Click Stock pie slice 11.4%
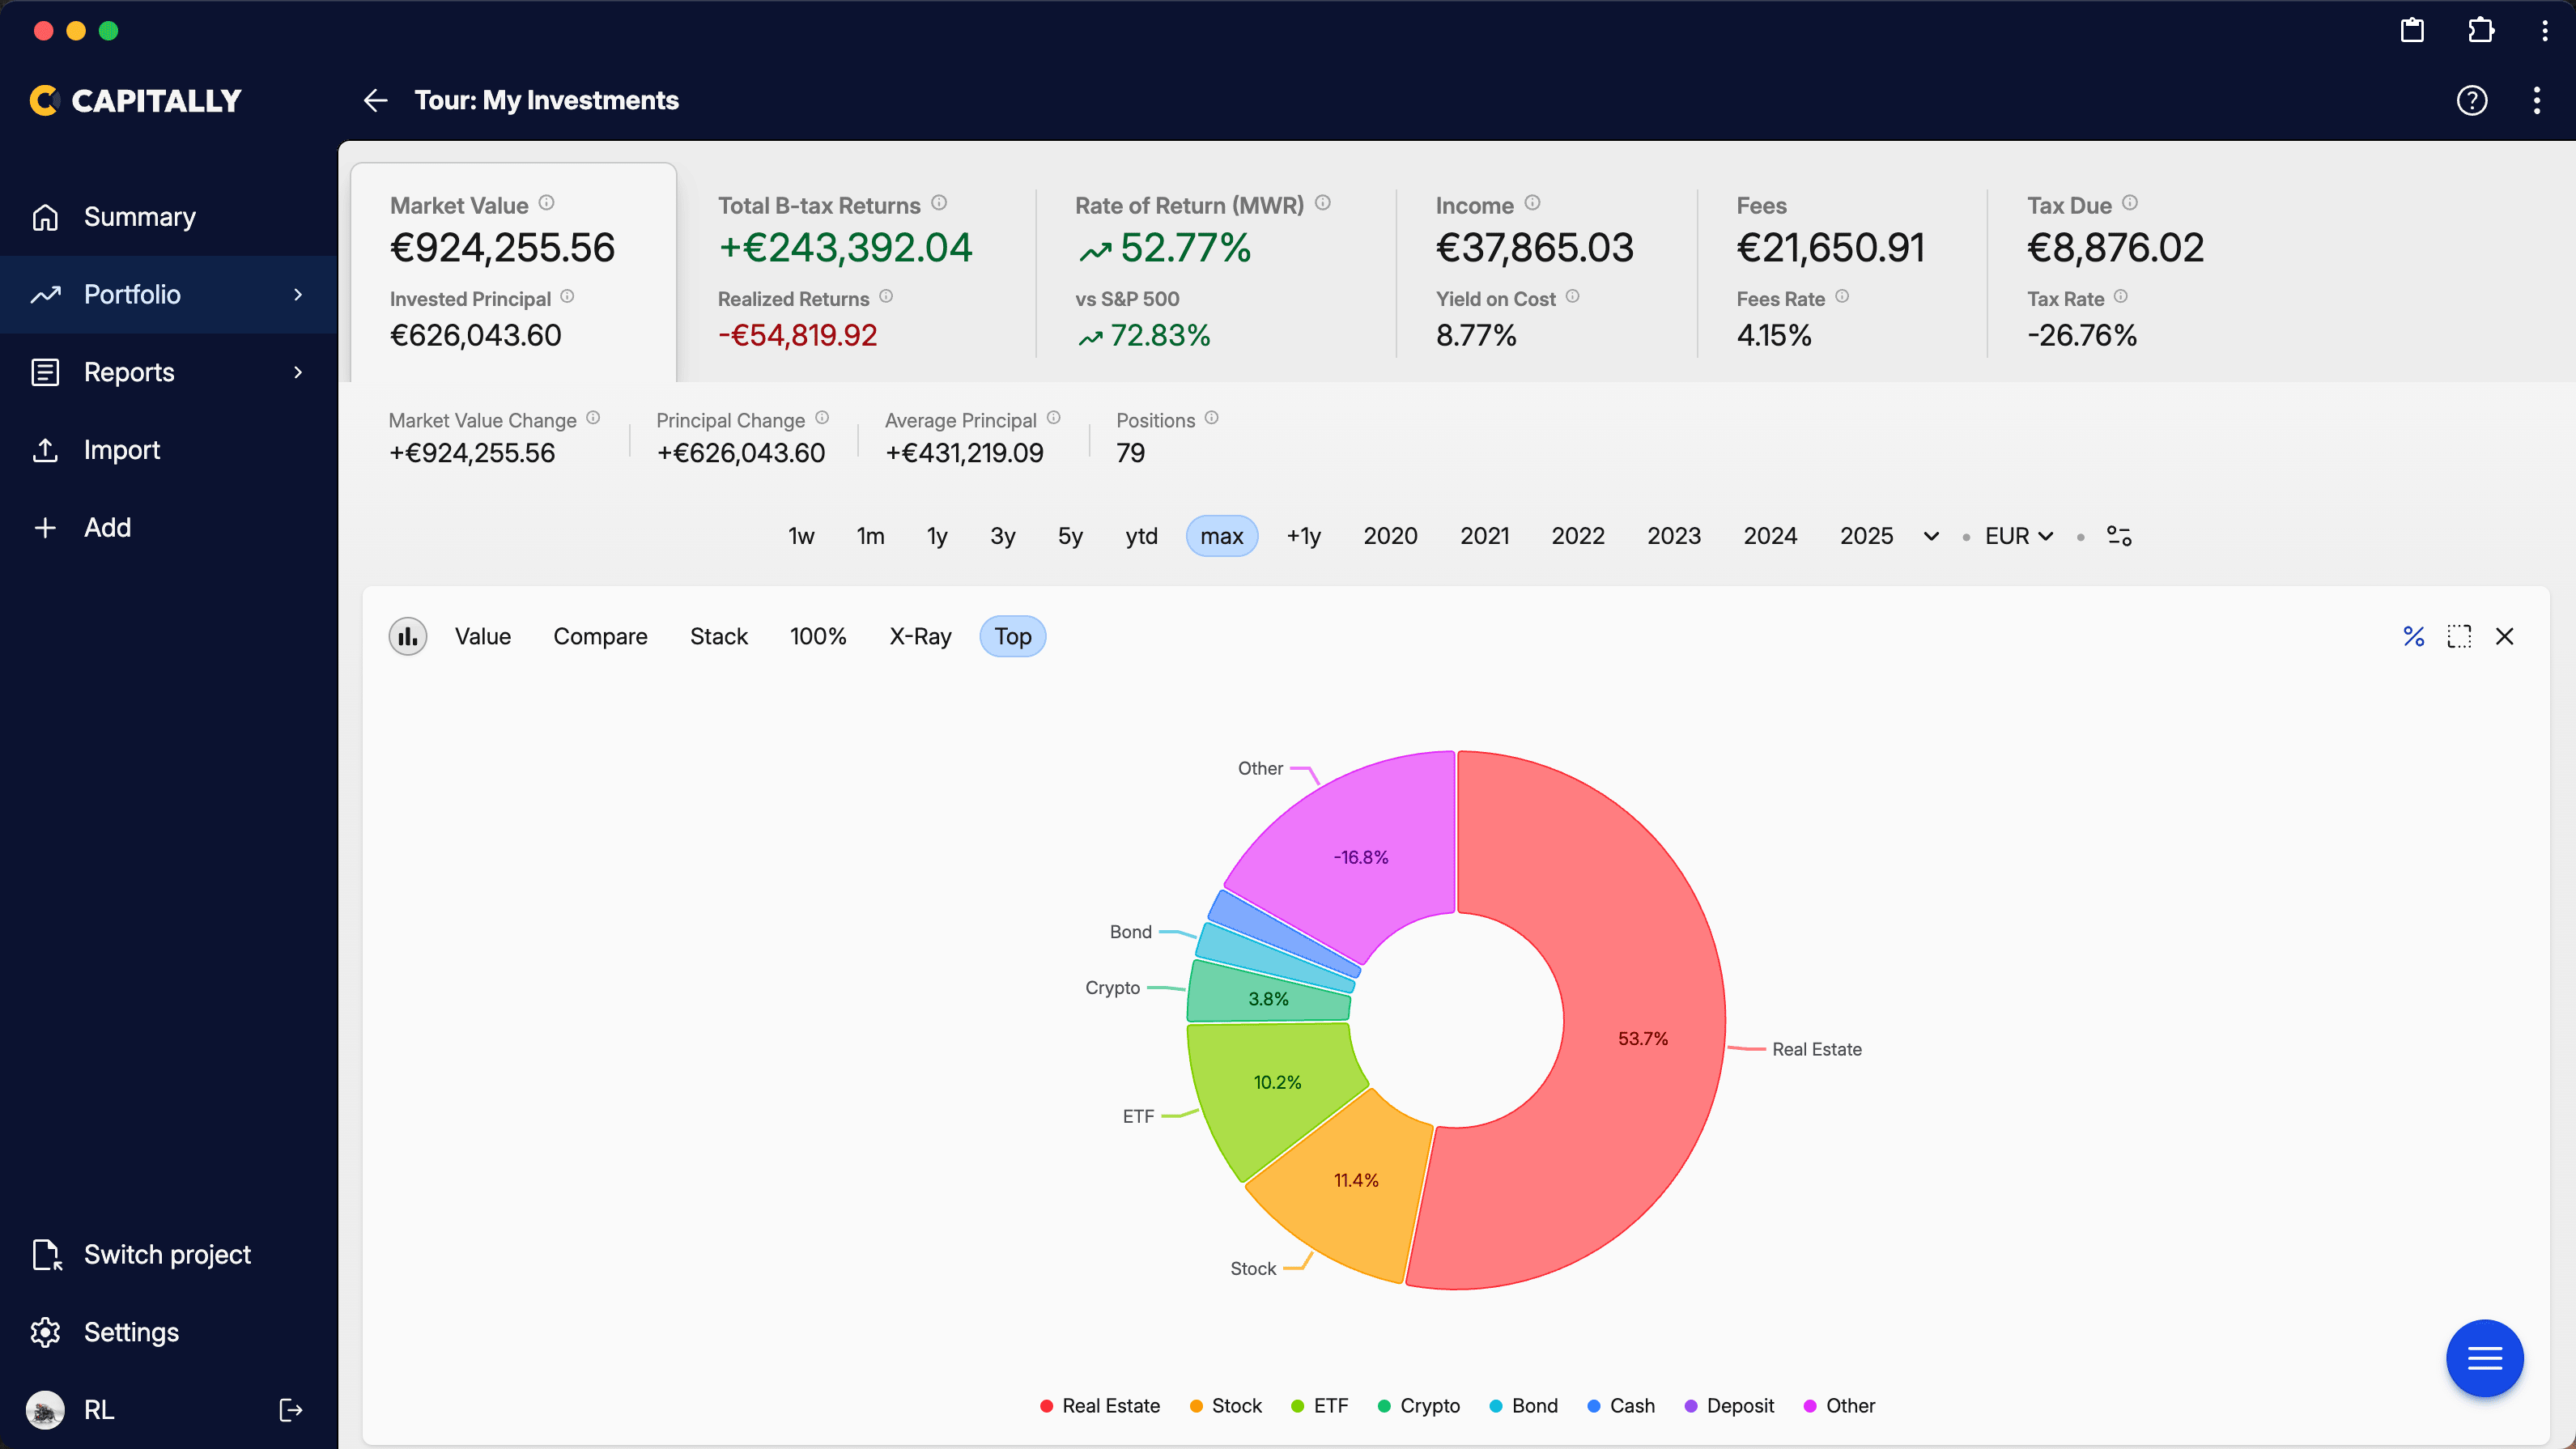 pyautogui.click(x=1355, y=1181)
